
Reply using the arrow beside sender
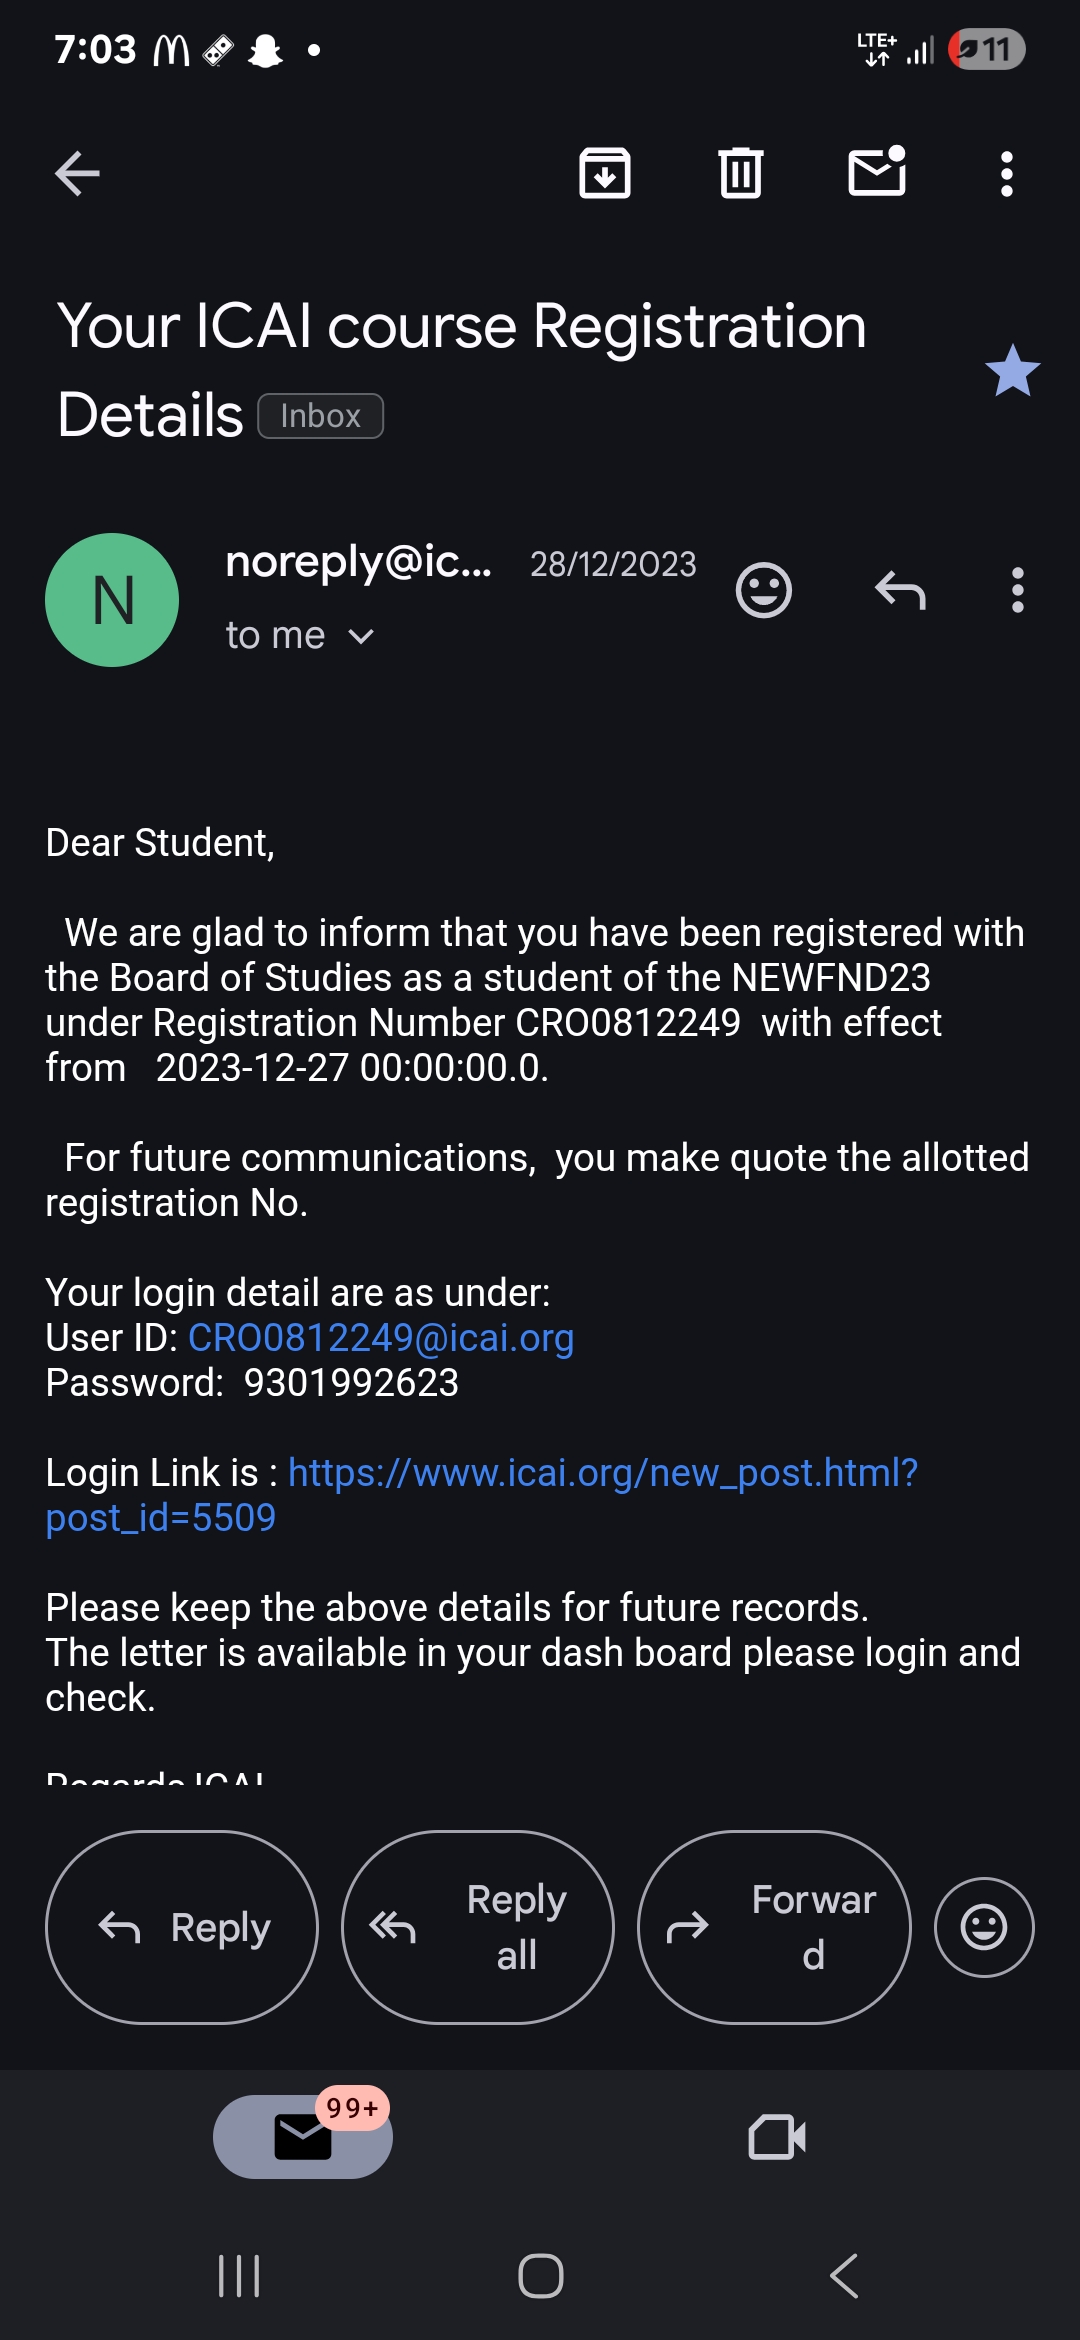(900, 590)
